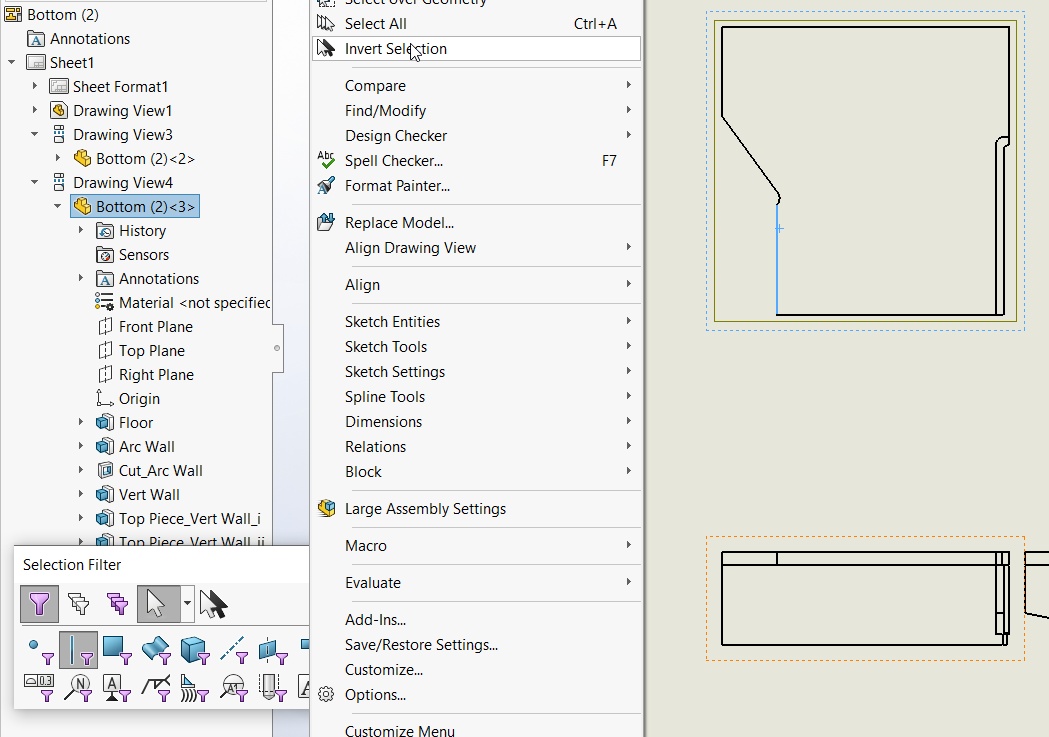
Task: Toggle the Filter Edges button
Action: [78, 650]
